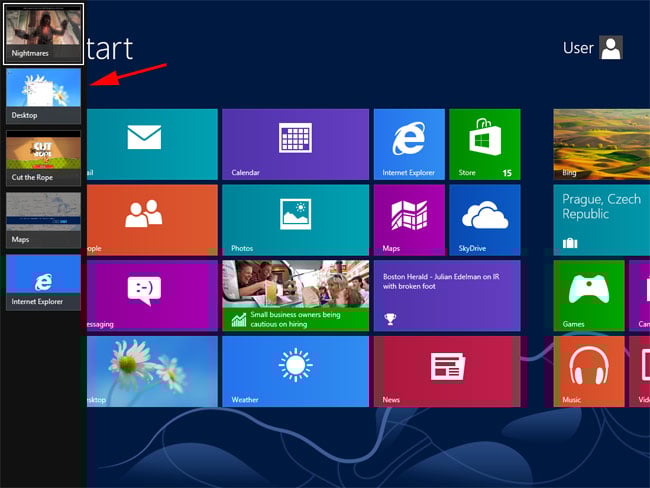
Task: Open the SkyDrive tile
Action: (x=485, y=220)
